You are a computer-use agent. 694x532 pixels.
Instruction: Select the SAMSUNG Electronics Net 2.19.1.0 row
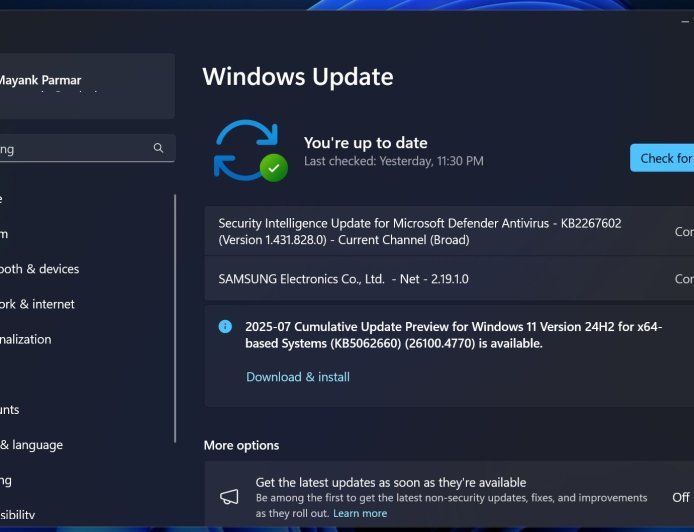tap(449, 279)
